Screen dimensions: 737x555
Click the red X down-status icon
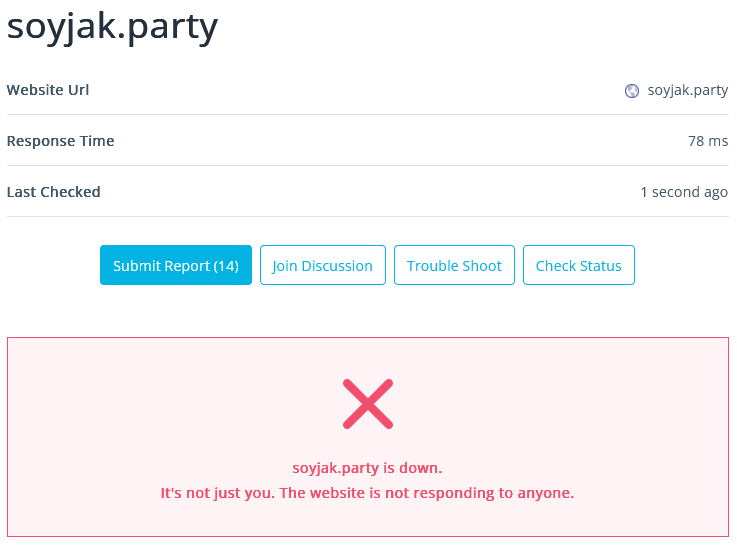coord(368,404)
